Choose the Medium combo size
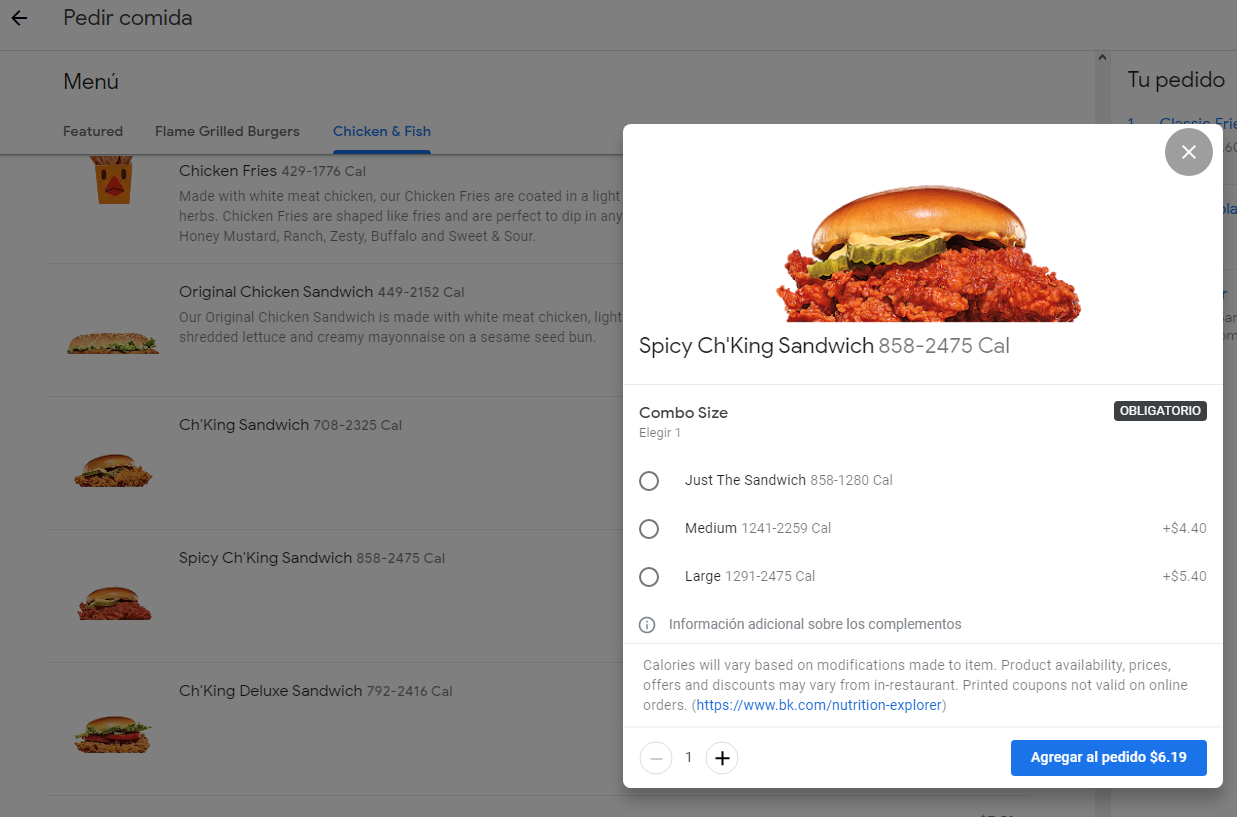Image resolution: width=1237 pixels, height=817 pixels. pos(649,529)
